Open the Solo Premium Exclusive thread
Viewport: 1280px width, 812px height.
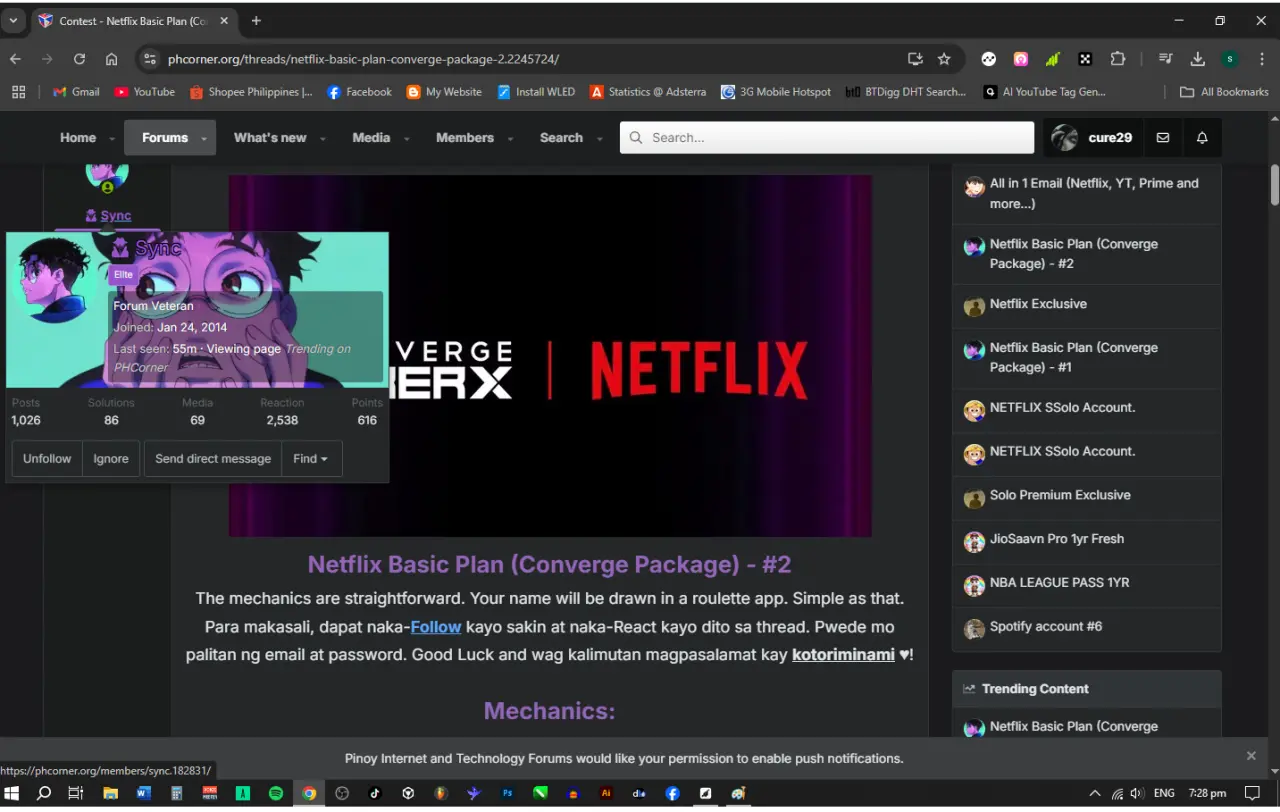[x=1060, y=495]
